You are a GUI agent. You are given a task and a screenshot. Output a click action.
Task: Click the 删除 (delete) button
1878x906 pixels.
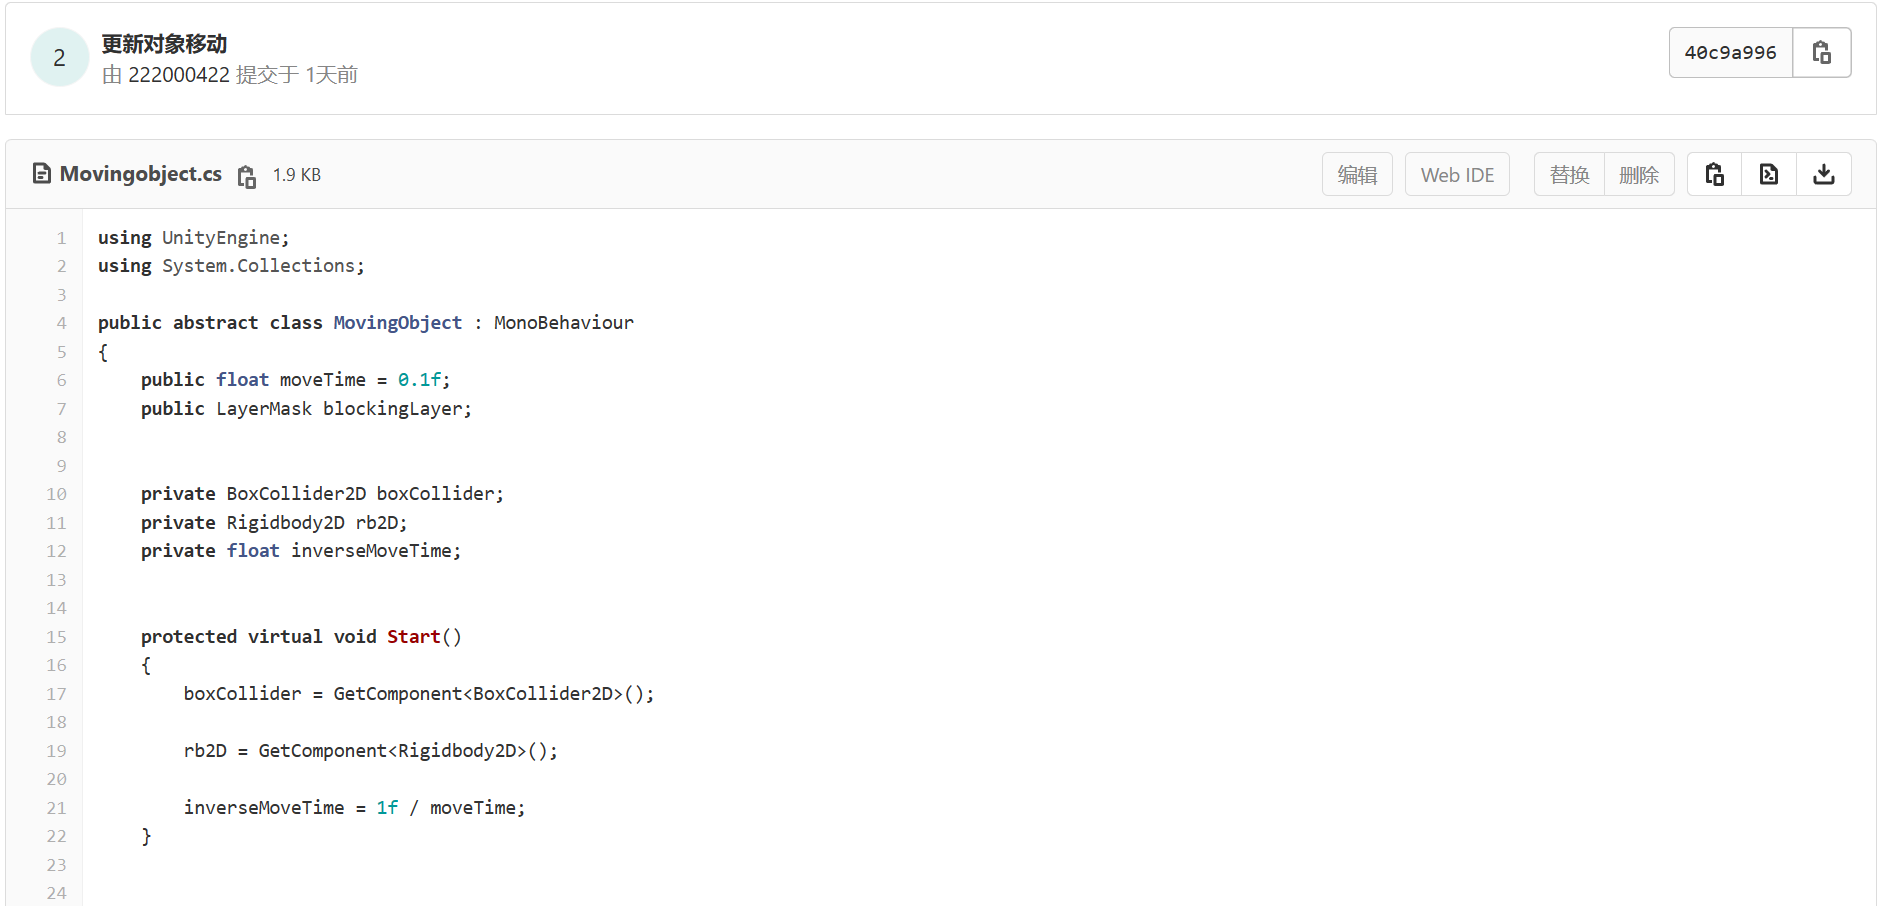[1638, 175]
